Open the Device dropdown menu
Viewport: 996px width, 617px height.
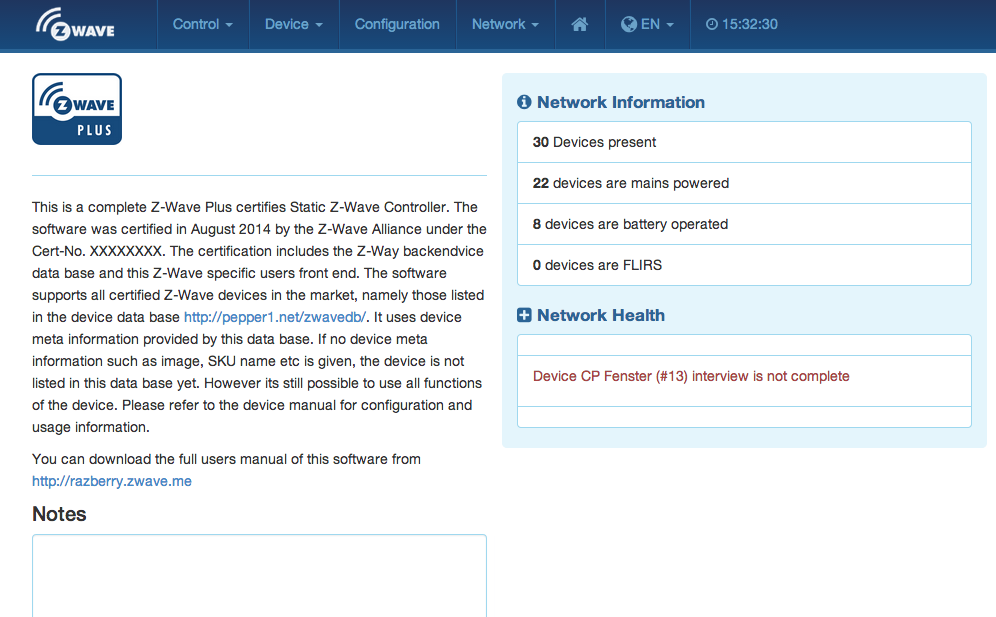[293, 24]
